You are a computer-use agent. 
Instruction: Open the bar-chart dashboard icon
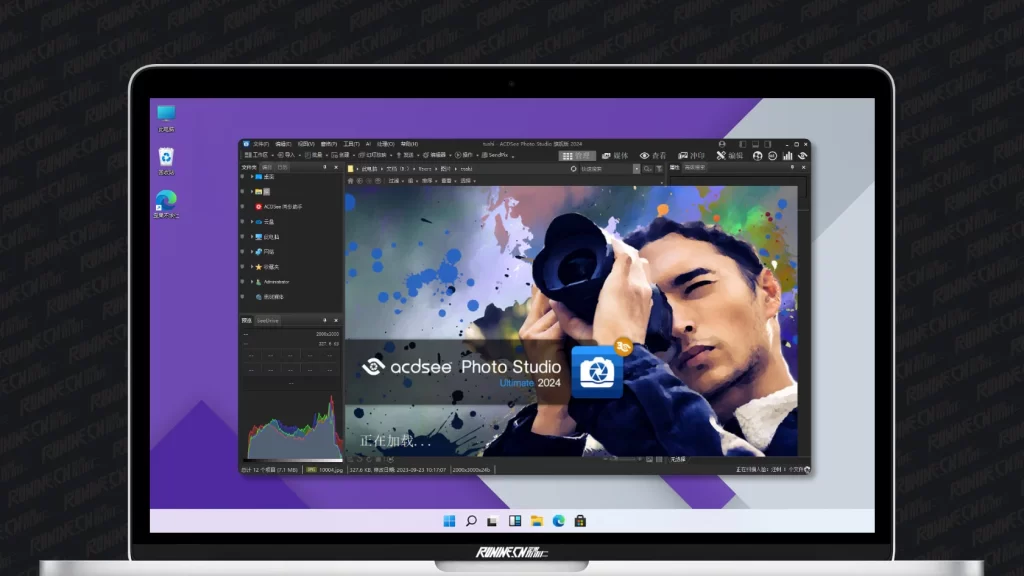click(787, 156)
